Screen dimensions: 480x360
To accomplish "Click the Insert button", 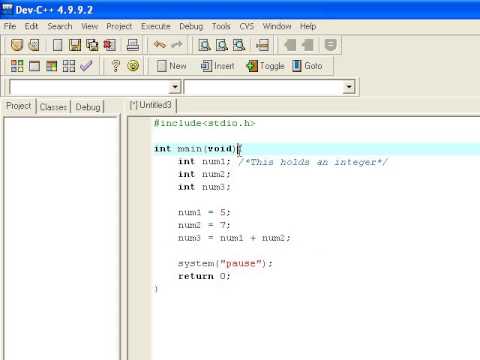I will pos(217,66).
